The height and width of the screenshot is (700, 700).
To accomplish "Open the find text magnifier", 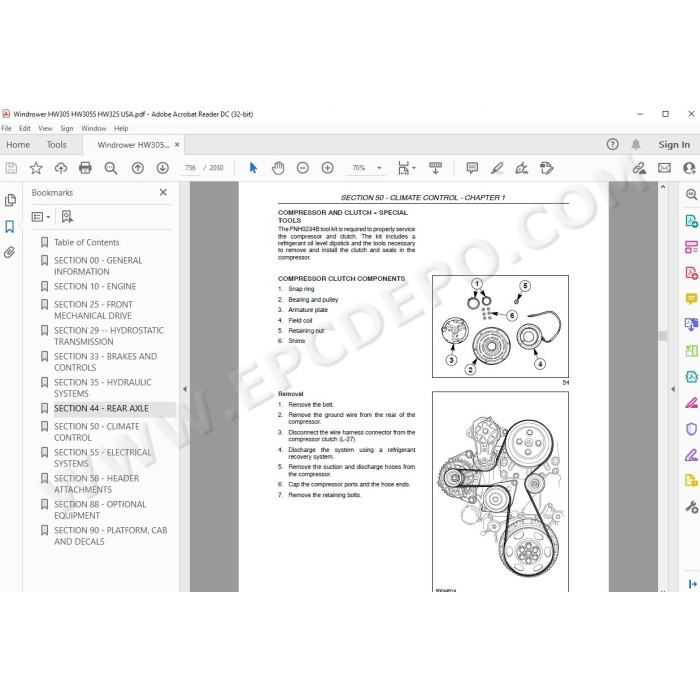I will [111, 168].
